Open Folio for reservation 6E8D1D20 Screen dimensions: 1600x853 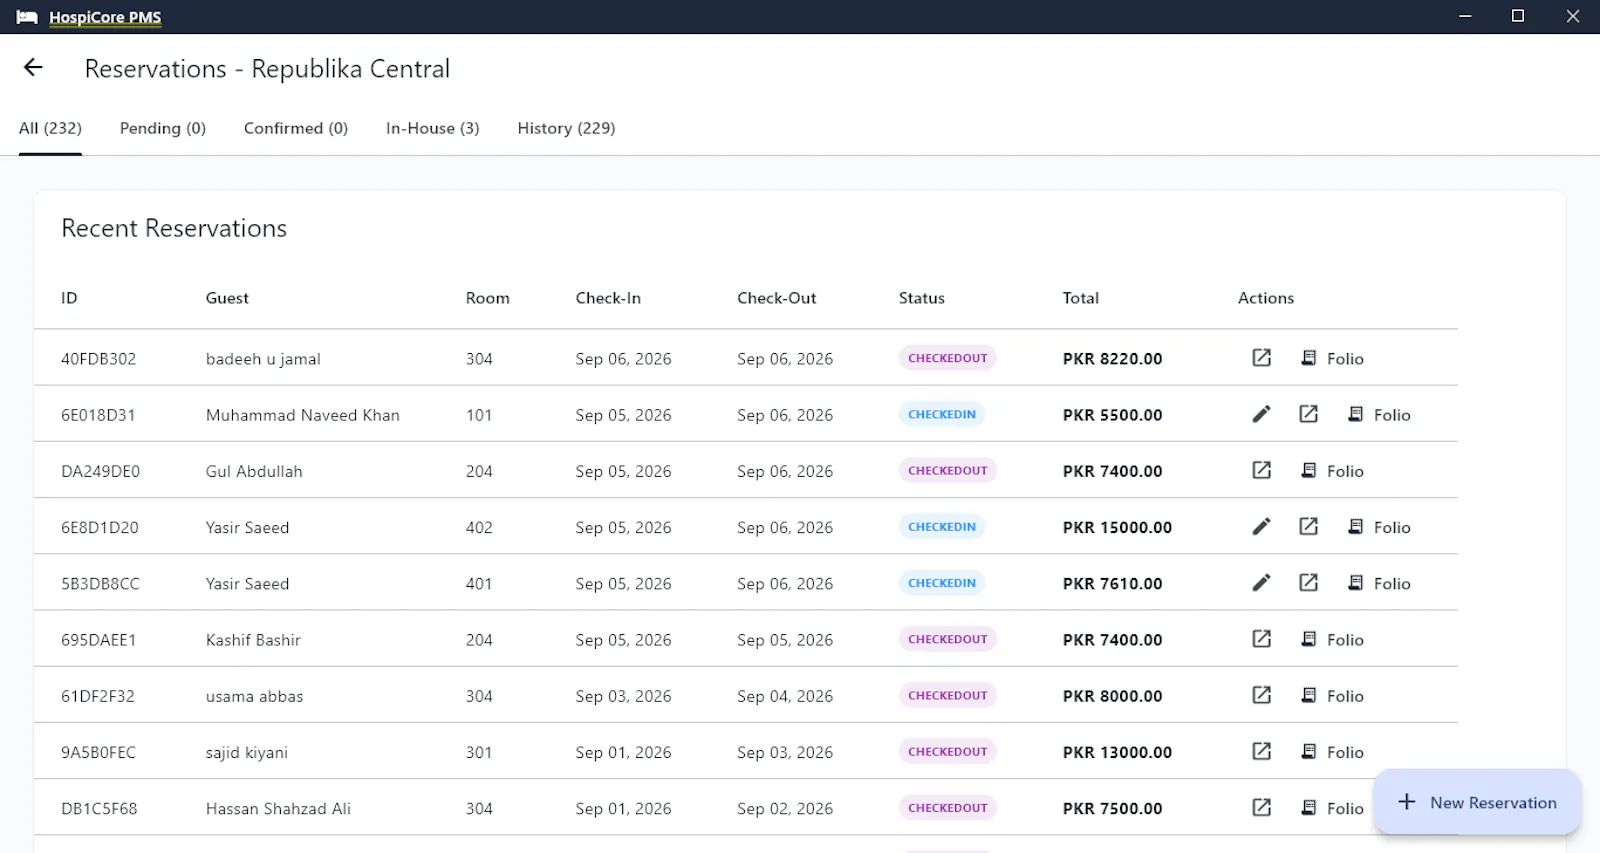click(1379, 527)
